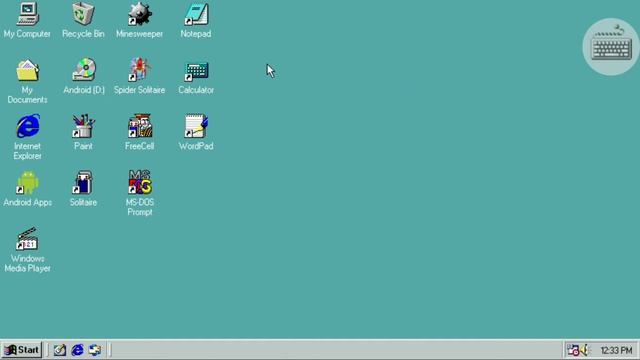640x360 pixels.
Task: Click the Task Scheduler tray icon
Action: pyautogui.click(x=573, y=350)
